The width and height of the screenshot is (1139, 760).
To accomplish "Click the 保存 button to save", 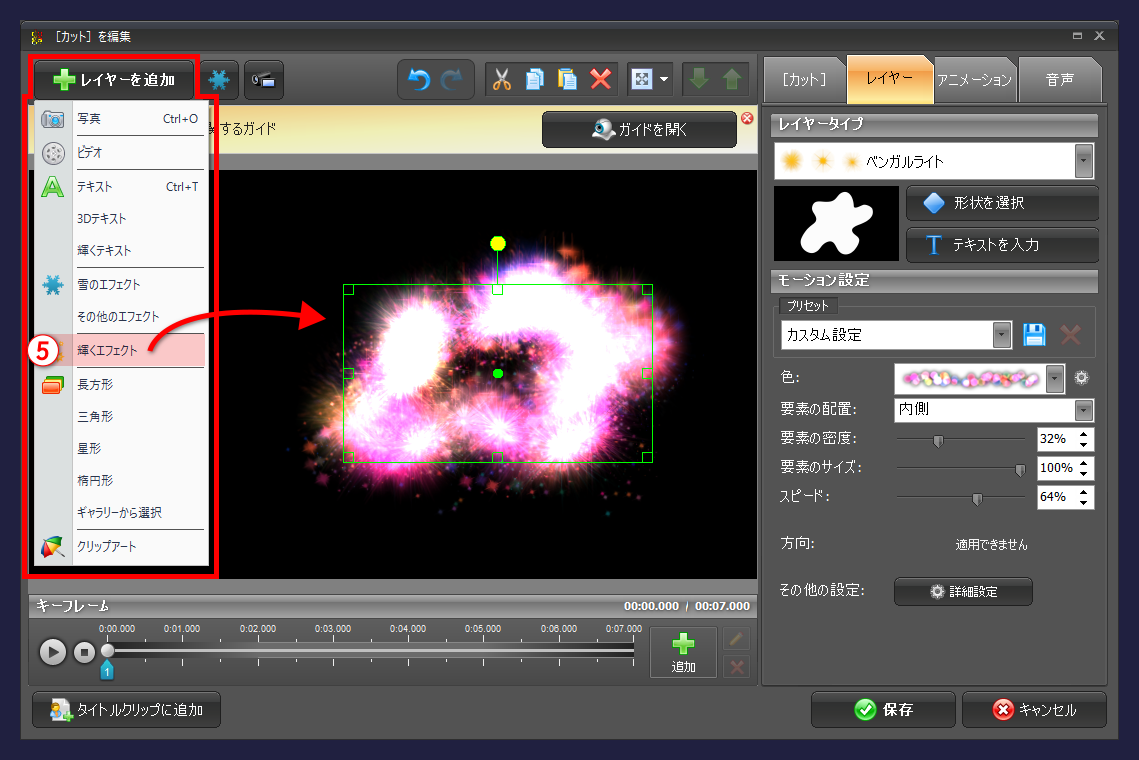I will pos(882,710).
